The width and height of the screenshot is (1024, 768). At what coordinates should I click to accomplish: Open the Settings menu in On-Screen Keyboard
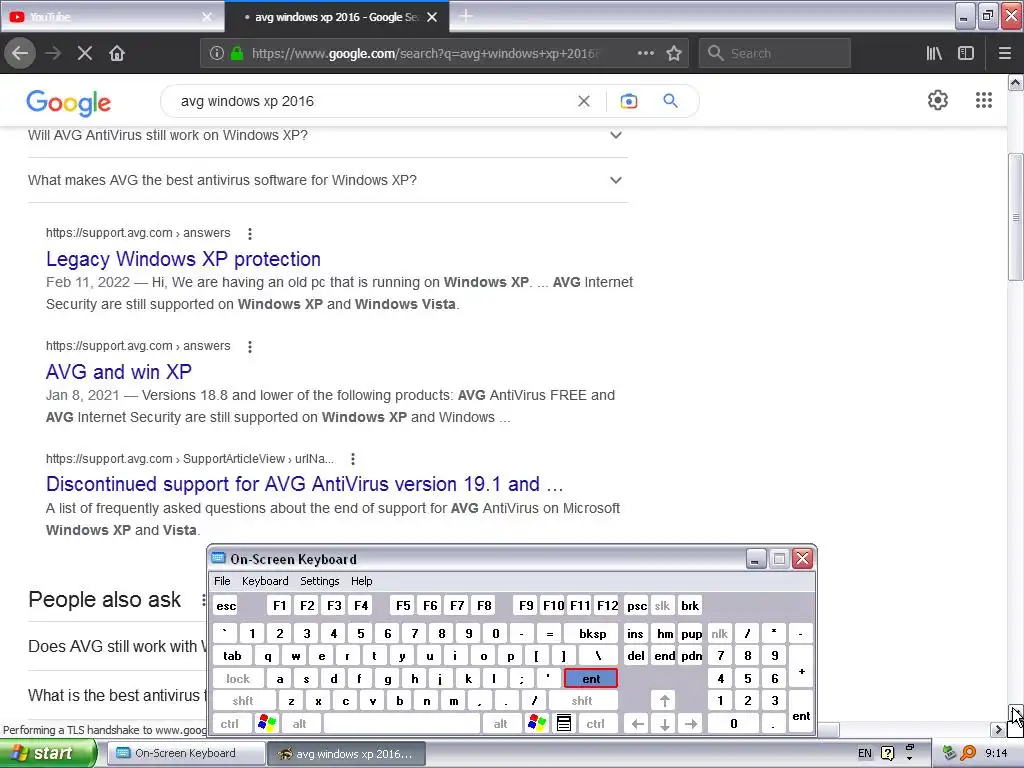pos(319,581)
